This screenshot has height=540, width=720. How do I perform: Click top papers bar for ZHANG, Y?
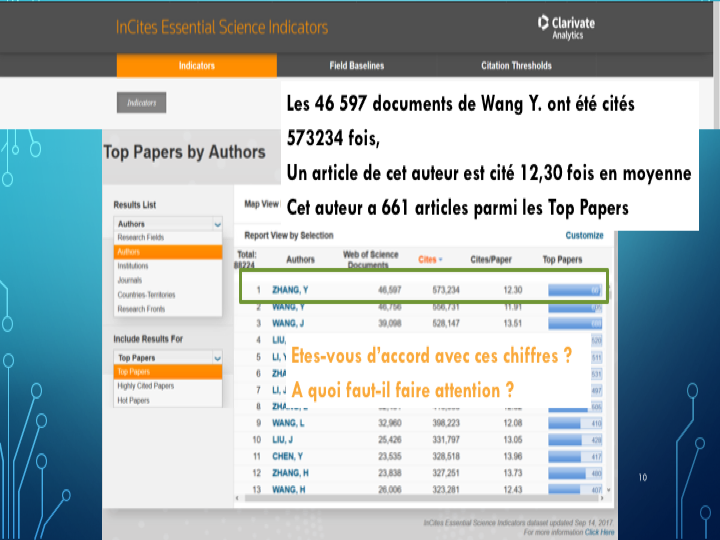pyautogui.click(x=575, y=290)
